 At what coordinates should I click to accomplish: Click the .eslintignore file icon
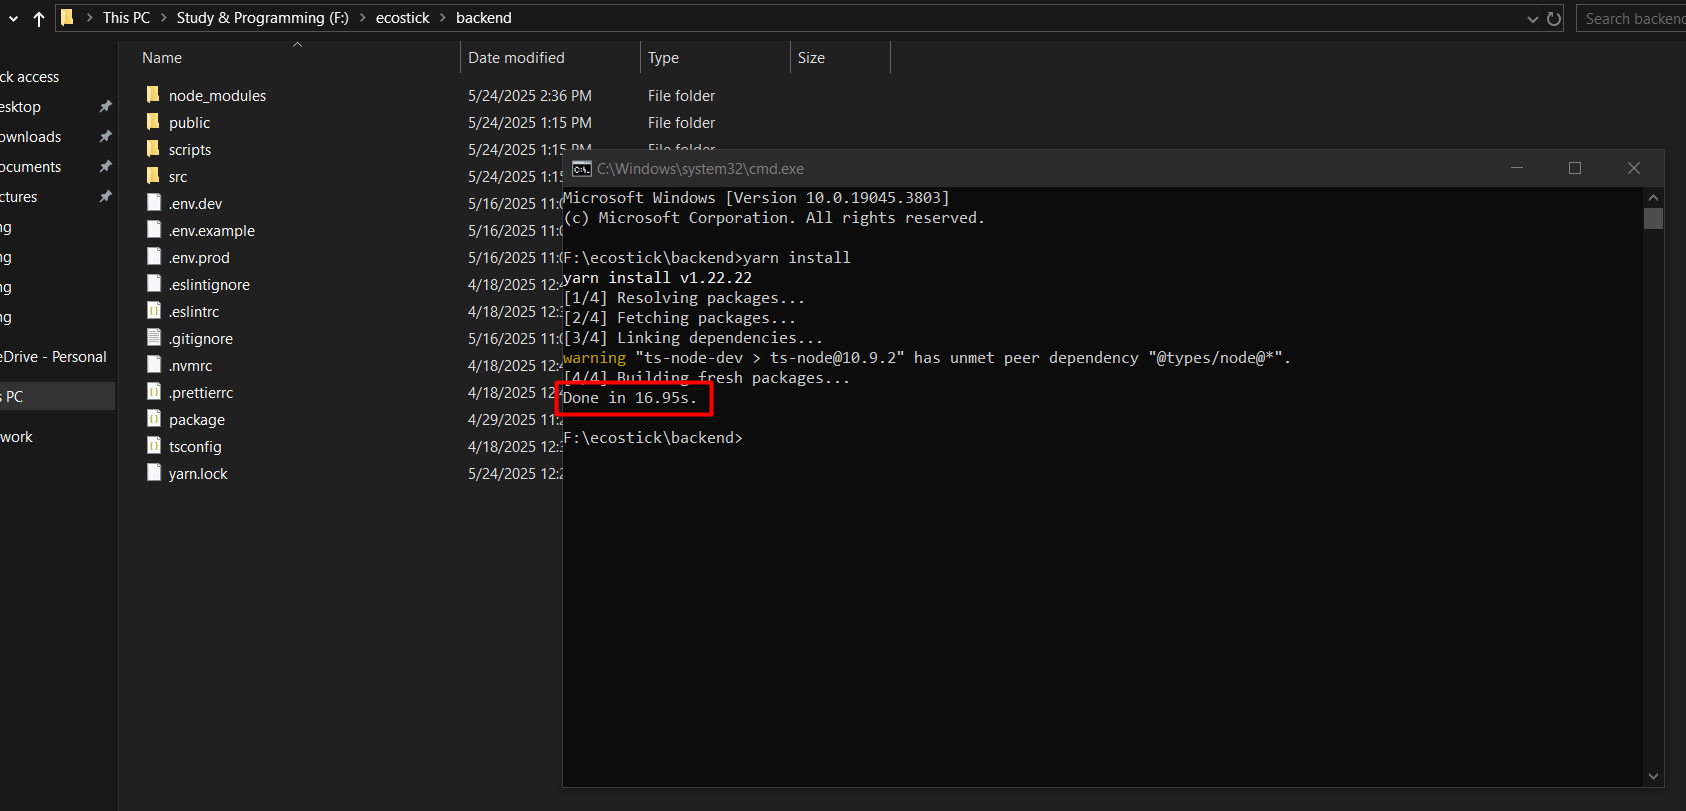[154, 284]
